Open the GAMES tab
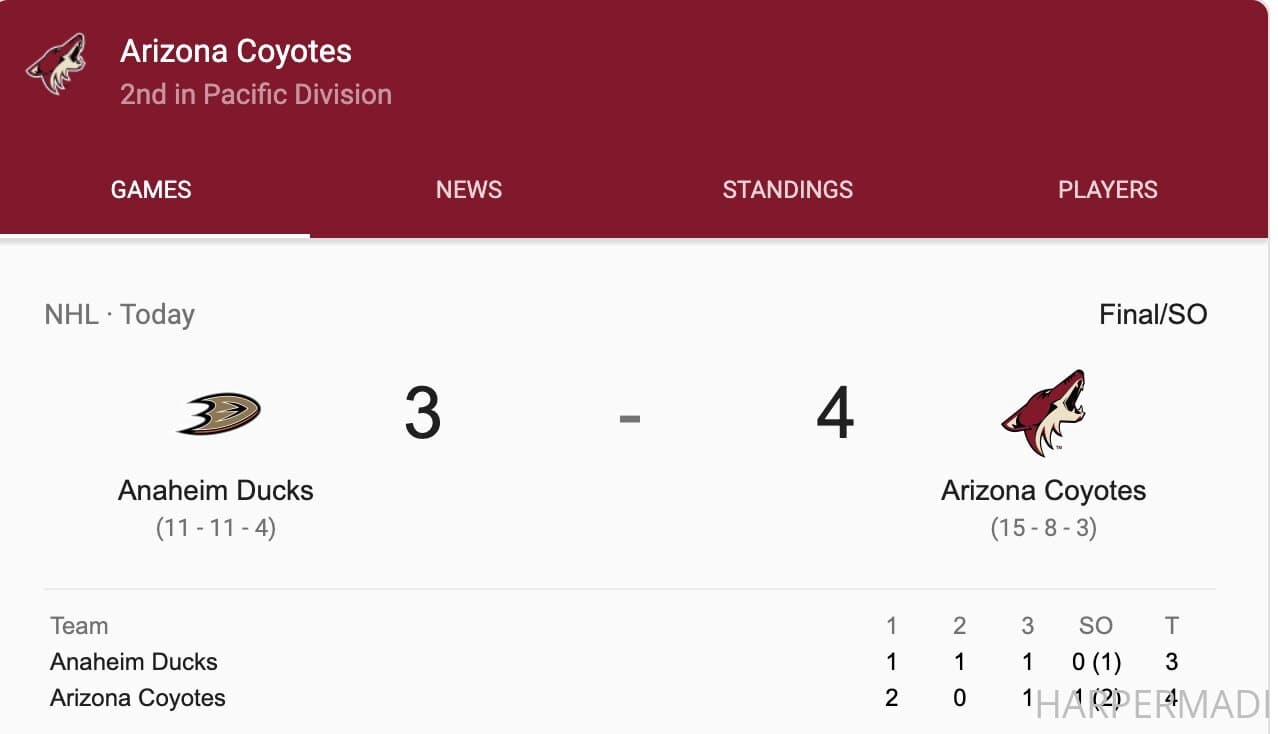Image resolution: width=1278 pixels, height=734 pixels. pos(151,190)
